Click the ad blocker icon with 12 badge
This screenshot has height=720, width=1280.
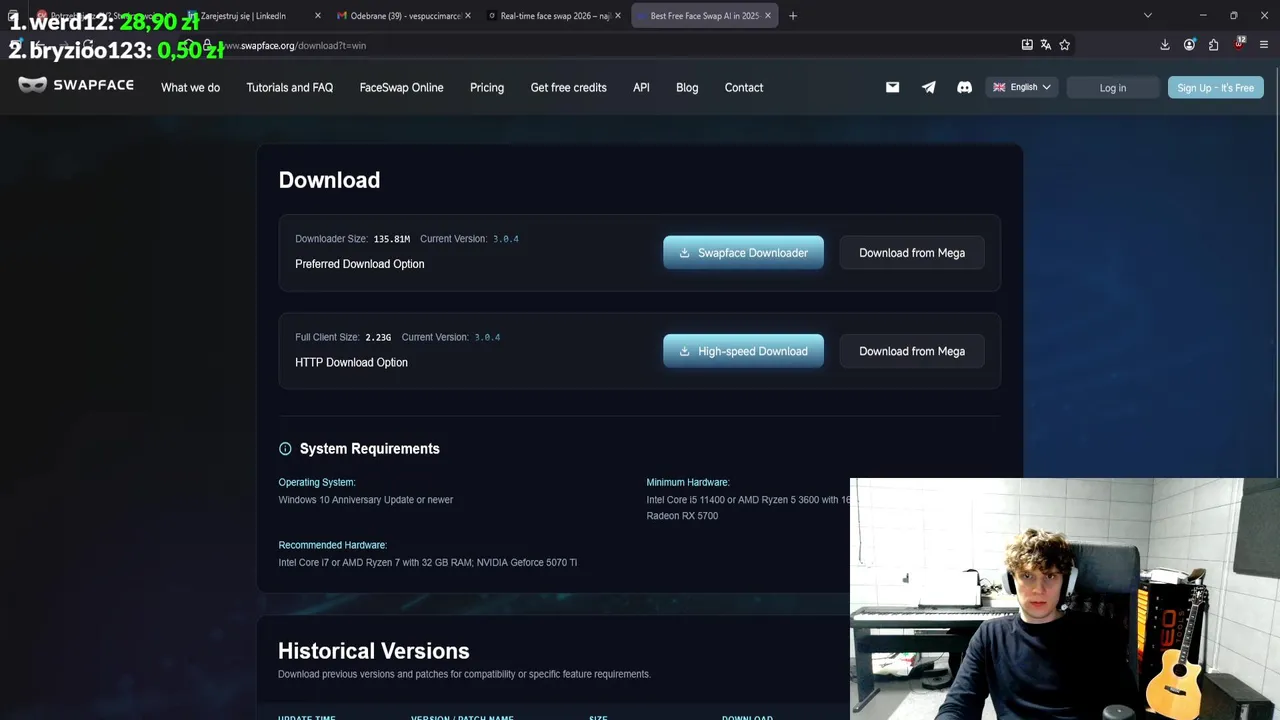click(1239, 44)
